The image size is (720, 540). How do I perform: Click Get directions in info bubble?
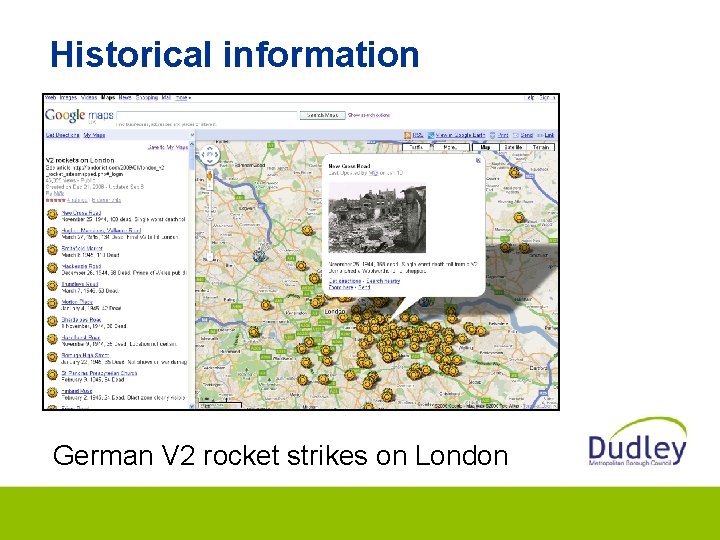(x=345, y=281)
